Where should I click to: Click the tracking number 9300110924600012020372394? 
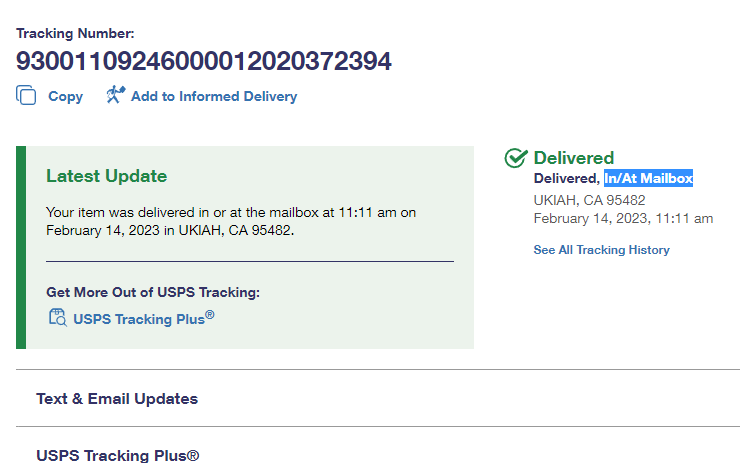(203, 62)
